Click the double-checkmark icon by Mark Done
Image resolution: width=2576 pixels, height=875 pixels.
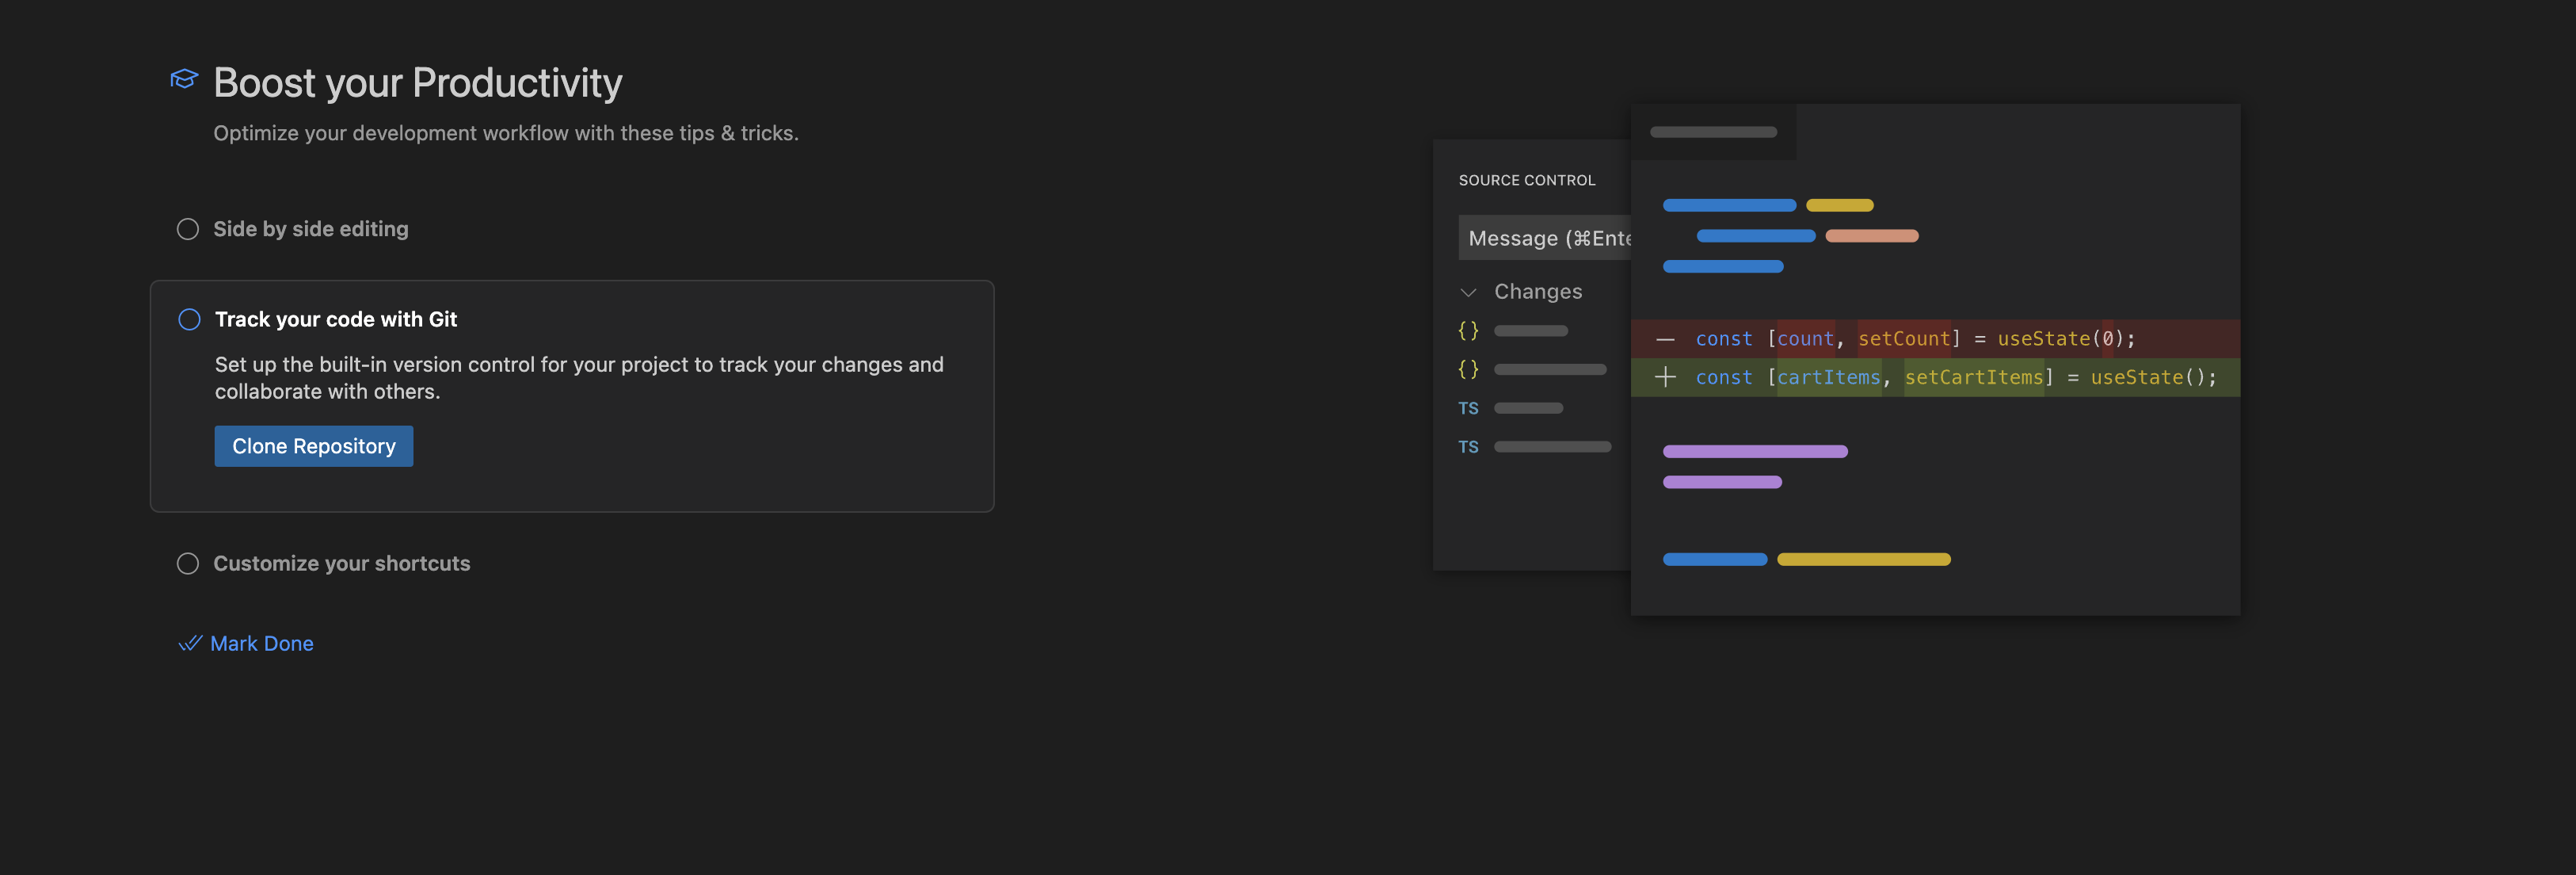190,643
